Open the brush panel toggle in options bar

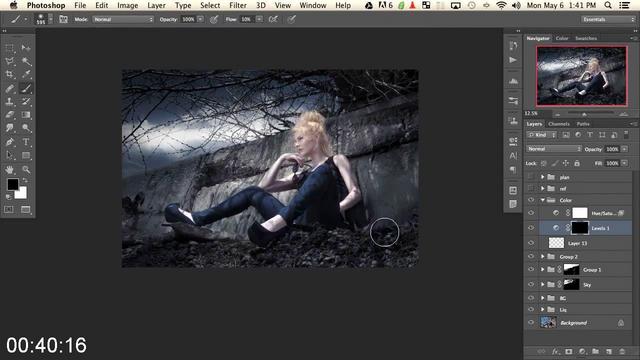pos(63,19)
